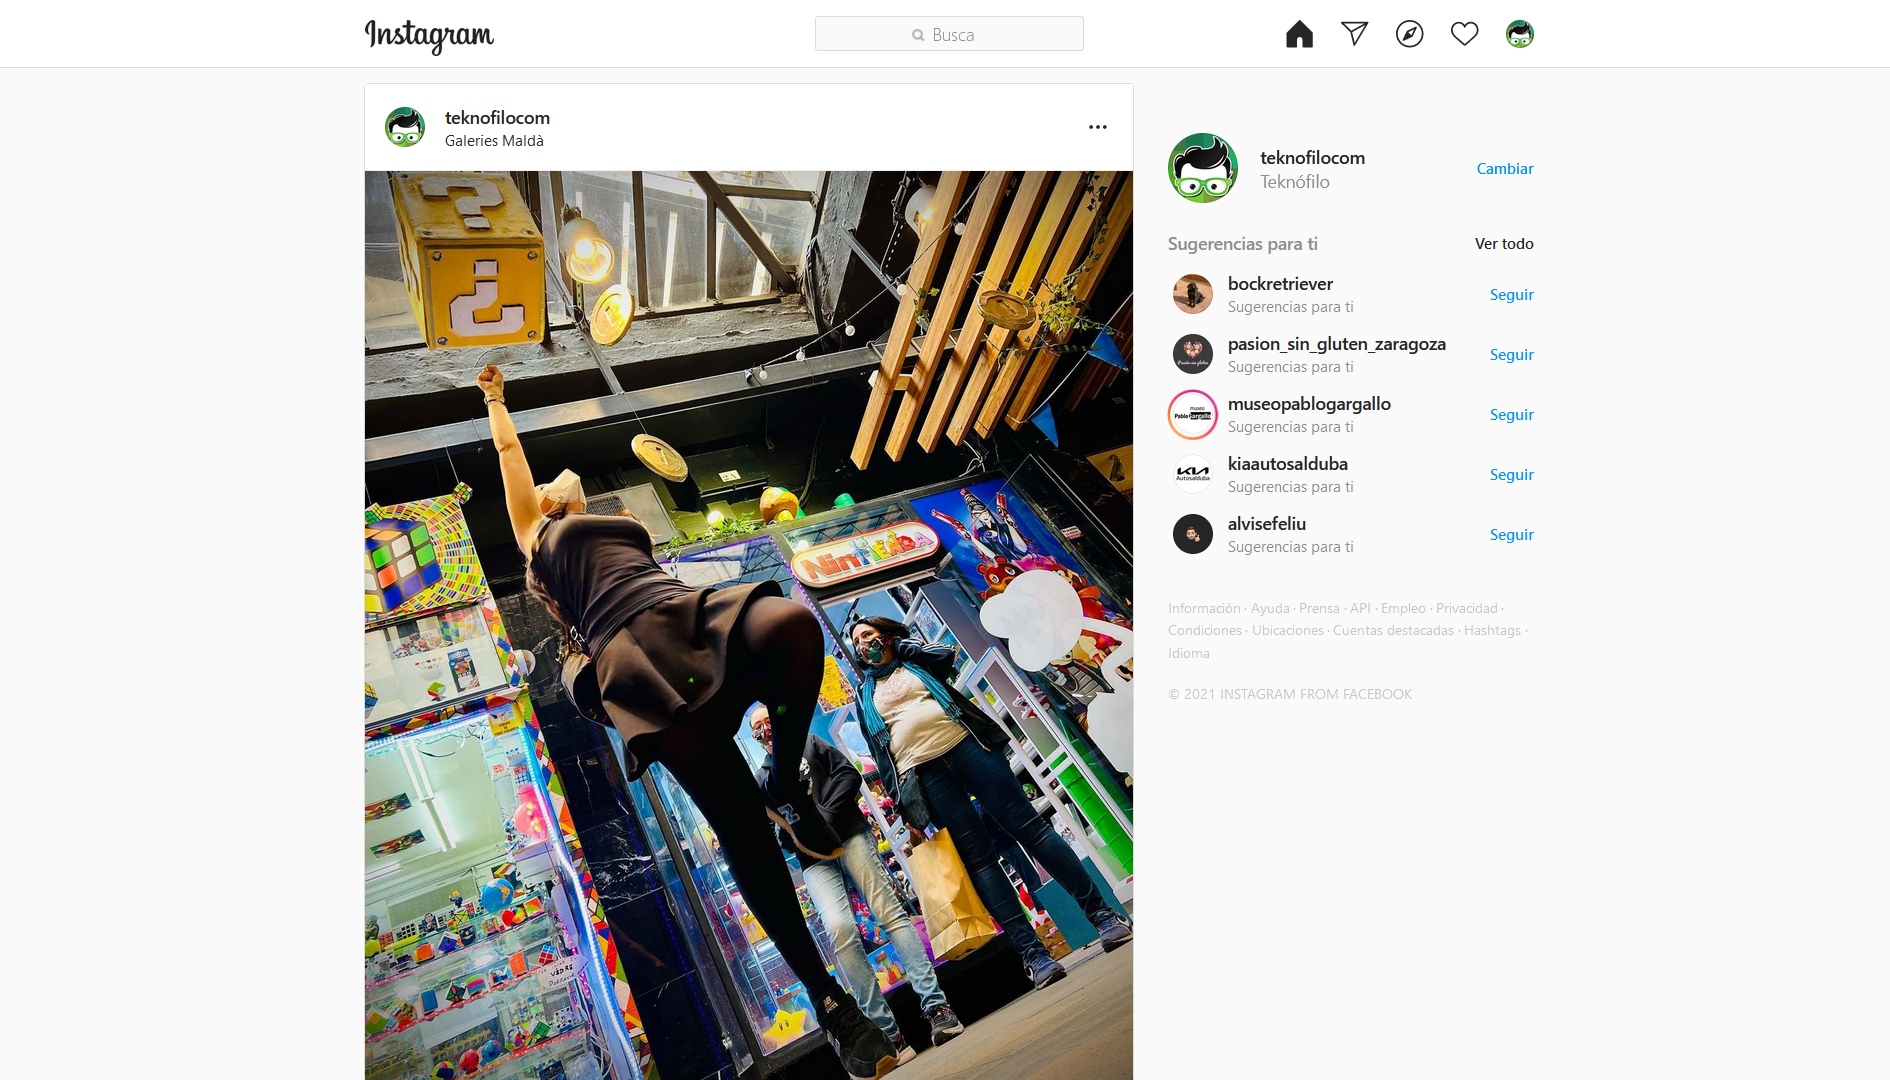Click the post photo of Nintendo shop
This screenshot has height=1080, width=1890.
coord(749,625)
